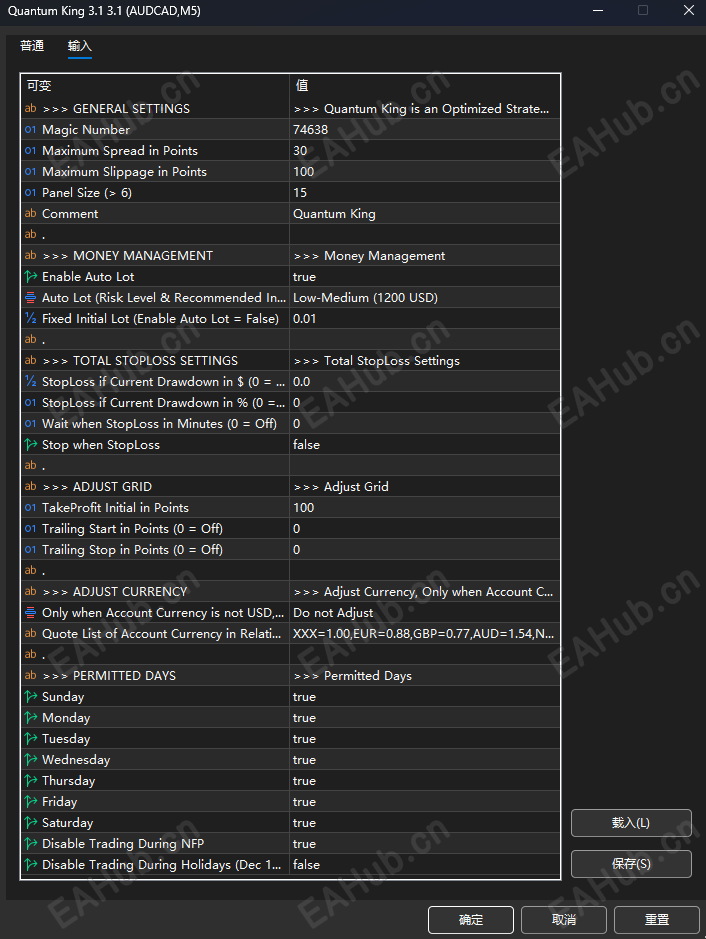Edit the StopLoss Drawdown in $ value 0.0

[425, 381]
